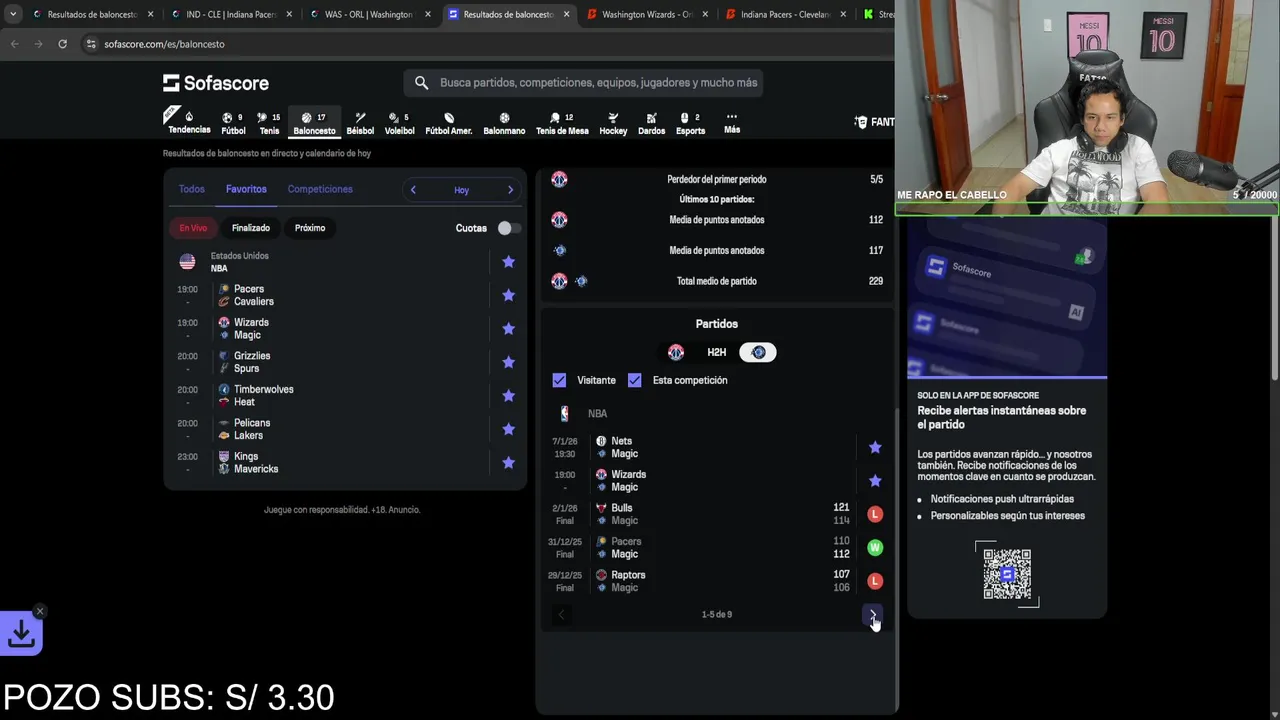Unfavorite the Wizards vs Magic star in list
This screenshot has width=1280, height=720.
coord(508,329)
